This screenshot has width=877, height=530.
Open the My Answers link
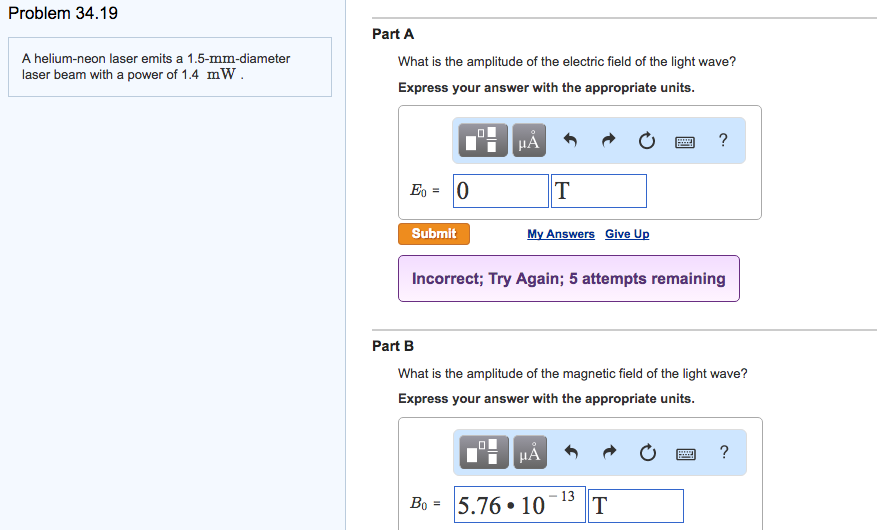click(x=561, y=234)
